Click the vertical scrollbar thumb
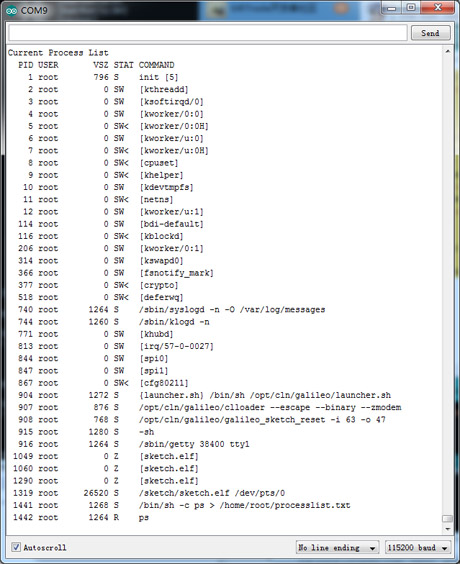Viewport: 460px width, 564px height. [448, 518]
